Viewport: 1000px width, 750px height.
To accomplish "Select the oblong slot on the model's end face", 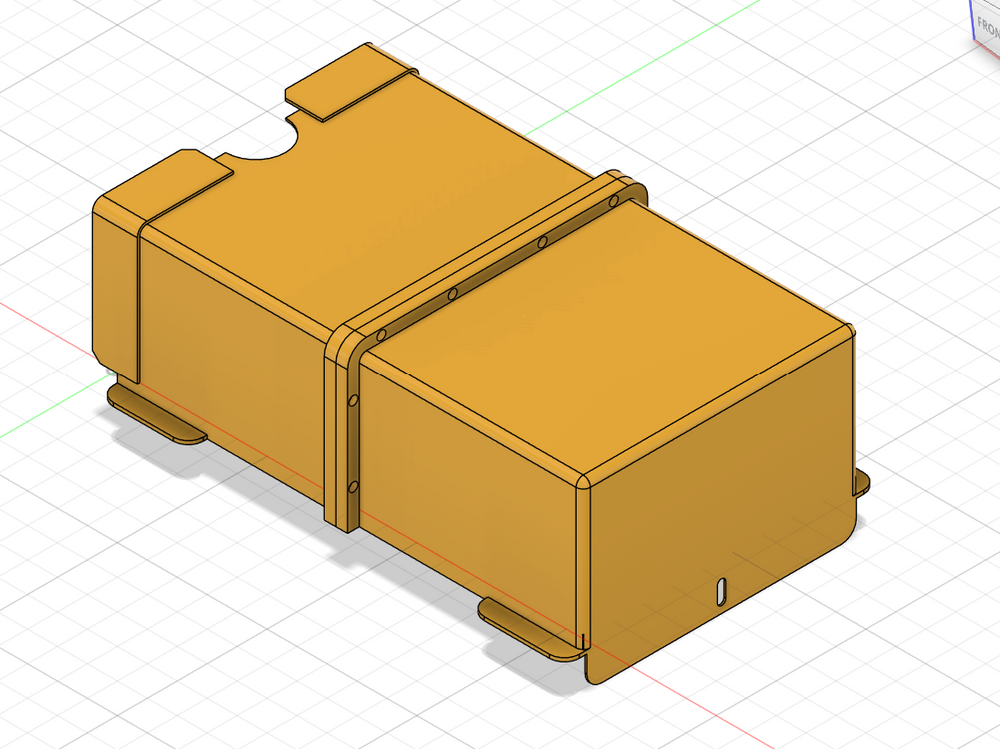I will click(721, 591).
